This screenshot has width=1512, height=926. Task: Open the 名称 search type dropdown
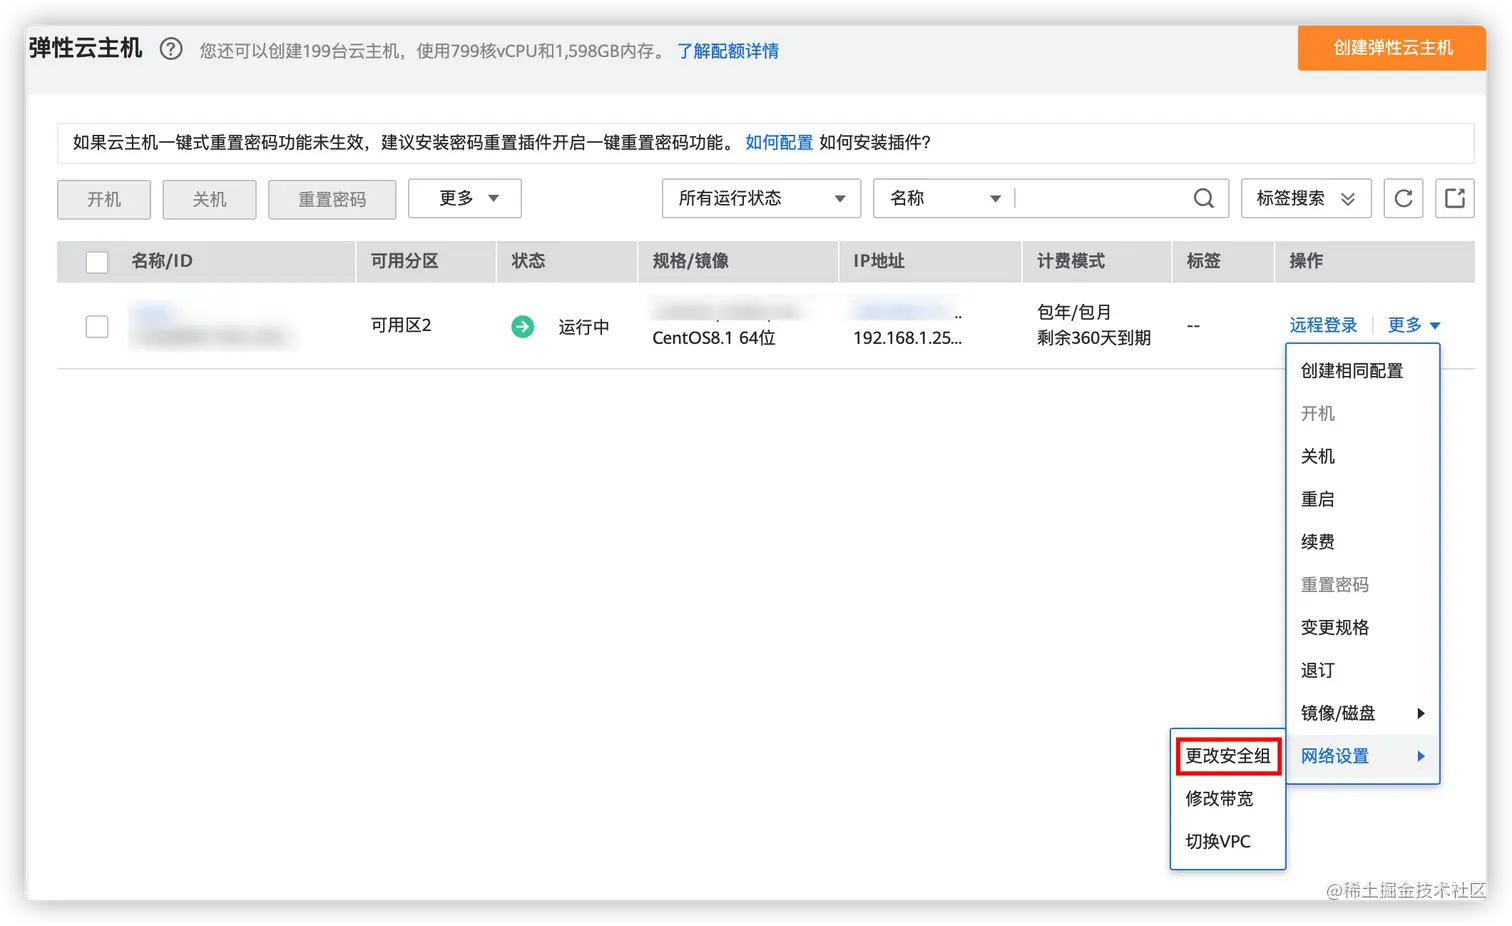tap(945, 198)
